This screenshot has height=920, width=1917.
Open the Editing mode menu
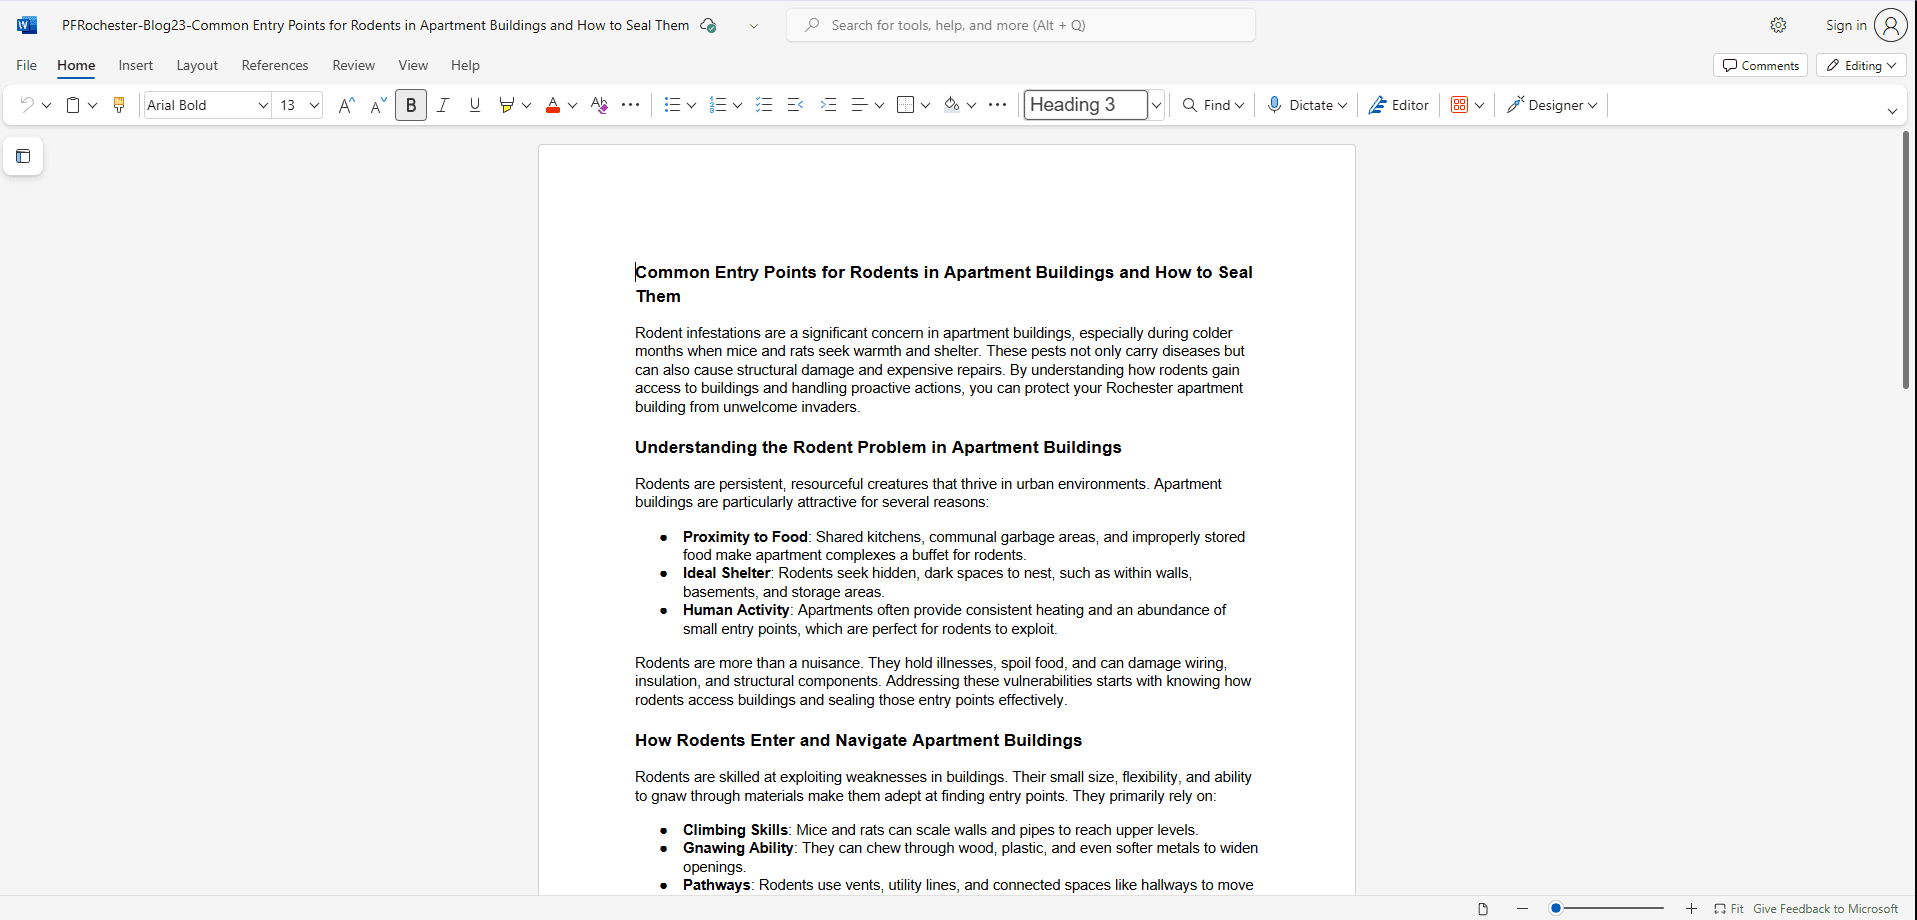coord(1861,65)
